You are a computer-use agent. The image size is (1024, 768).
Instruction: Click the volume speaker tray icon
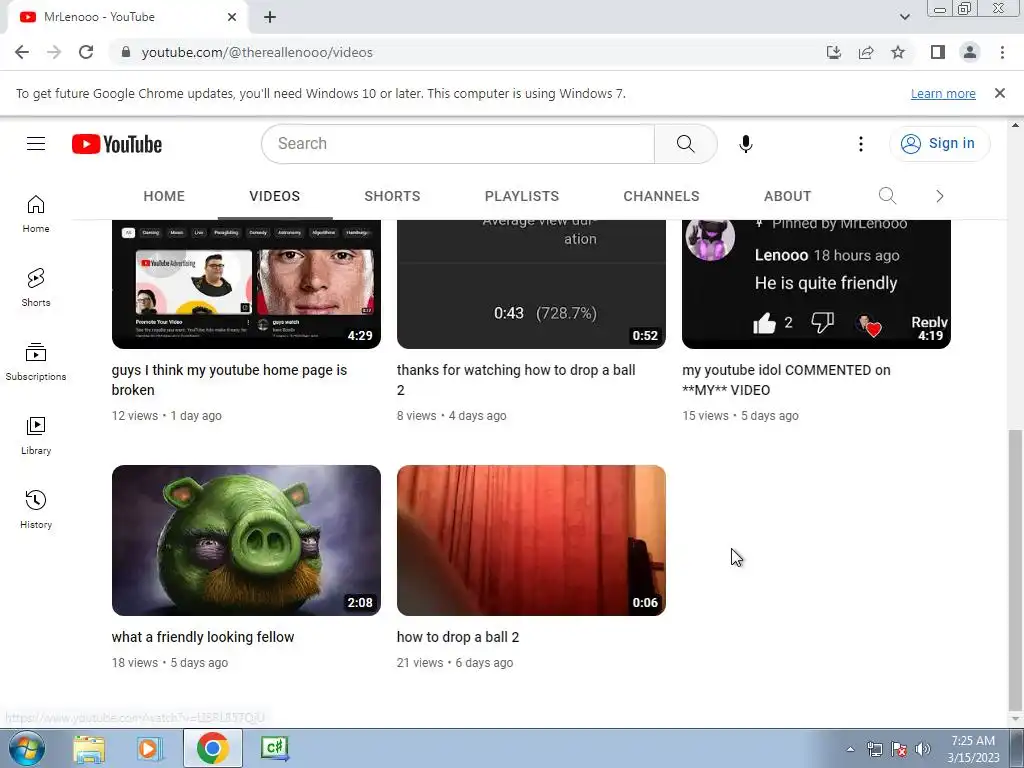tap(923, 750)
